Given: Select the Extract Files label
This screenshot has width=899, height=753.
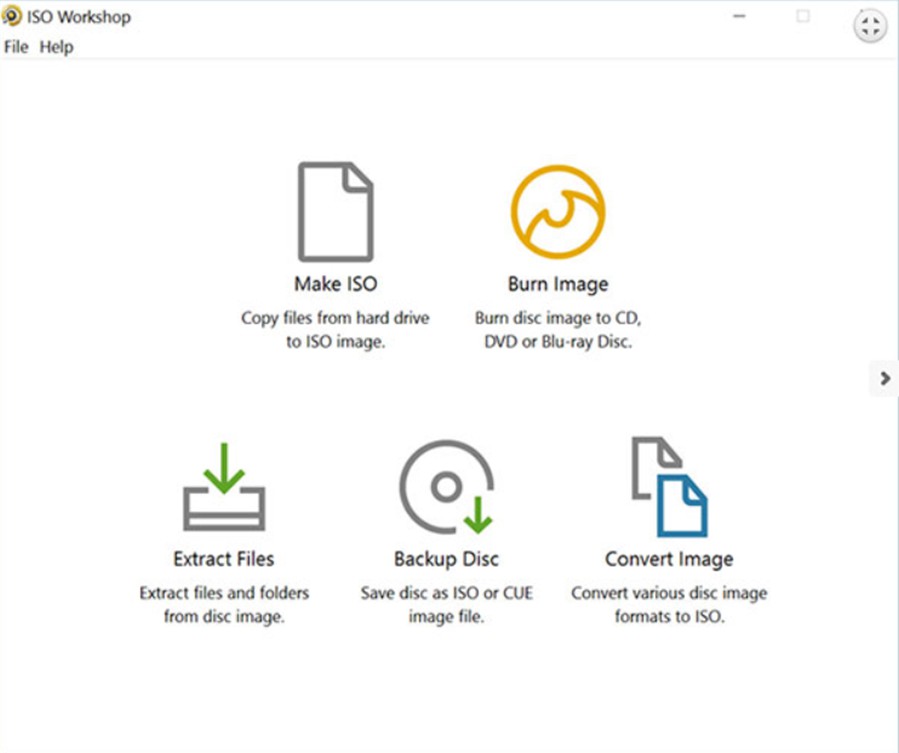Looking at the screenshot, I should (224, 559).
